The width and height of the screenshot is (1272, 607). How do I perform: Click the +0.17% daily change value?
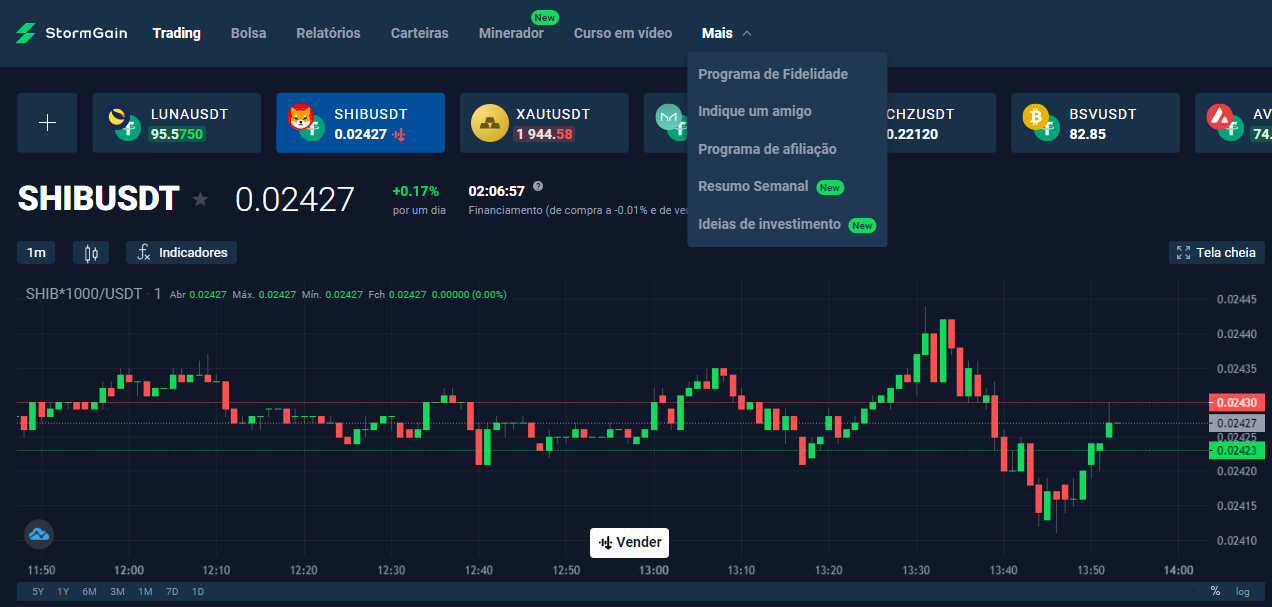[x=416, y=191]
